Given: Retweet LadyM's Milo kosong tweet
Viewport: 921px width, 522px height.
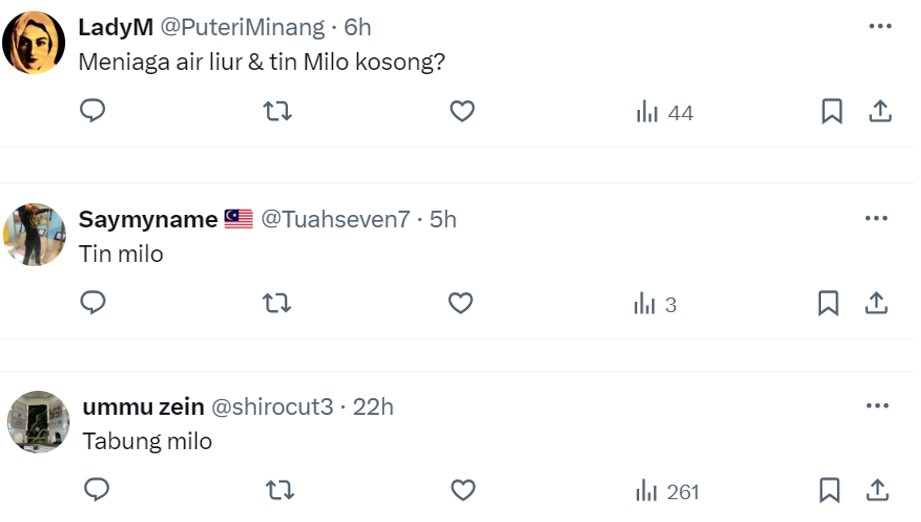Looking at the screenshot, I should point(277,111).
